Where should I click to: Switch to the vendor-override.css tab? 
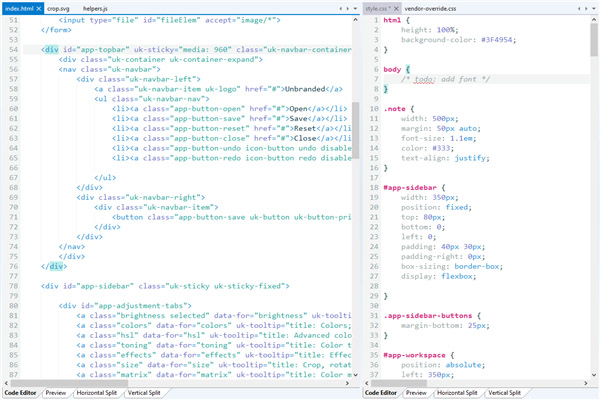(430, 8)
